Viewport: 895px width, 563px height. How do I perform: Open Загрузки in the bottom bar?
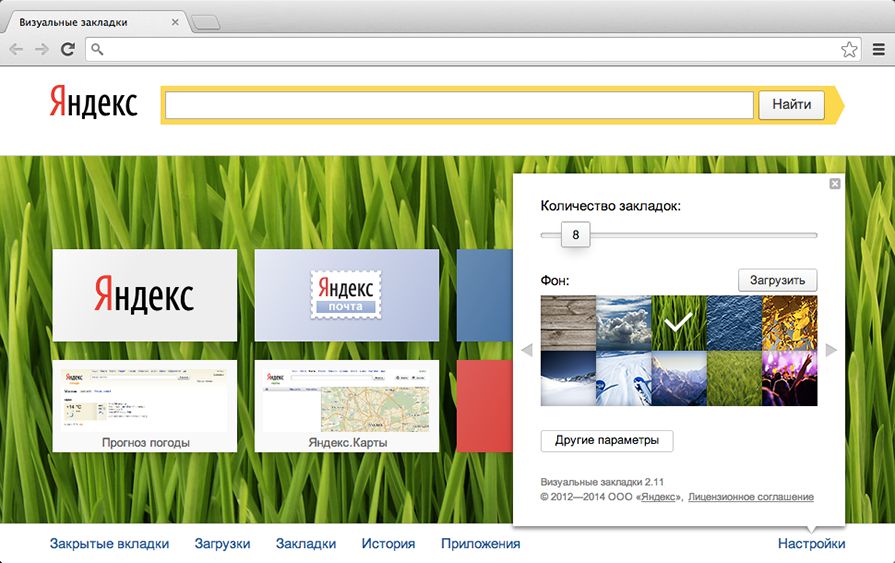223,544
